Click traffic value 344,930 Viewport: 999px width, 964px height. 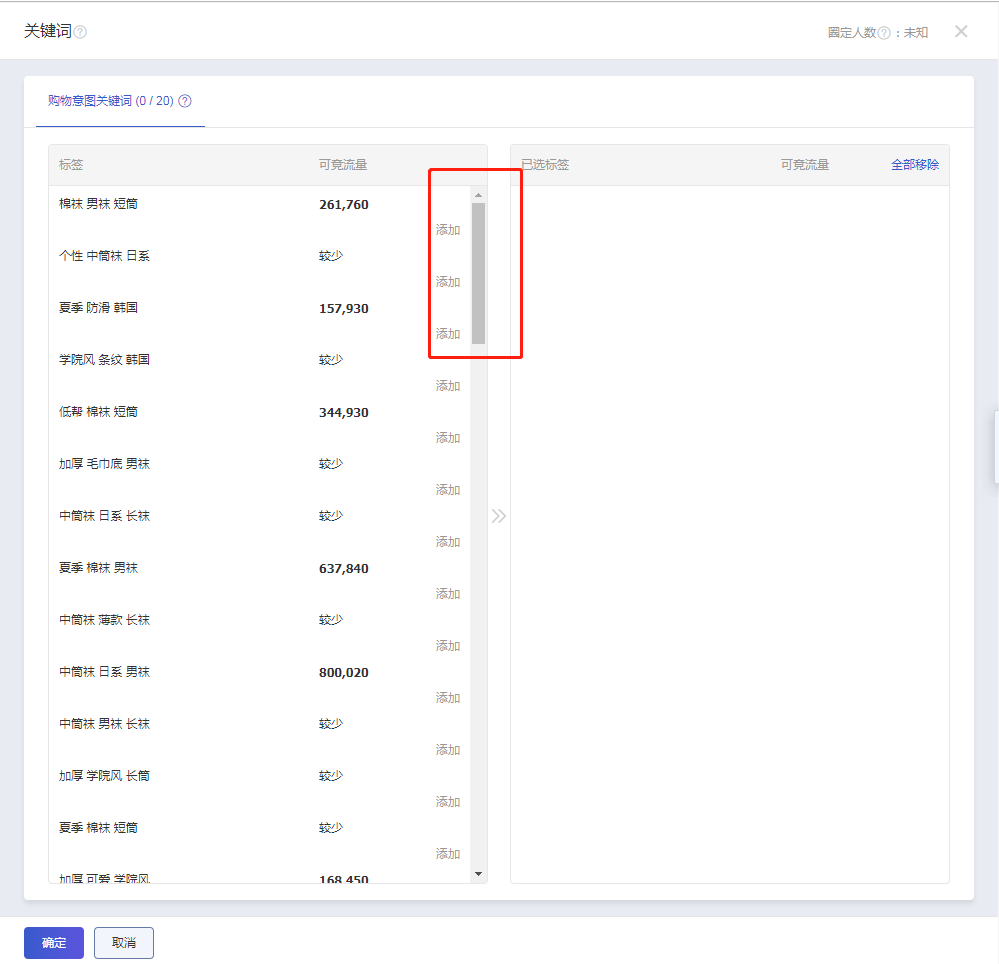click(x=343, y=412)
